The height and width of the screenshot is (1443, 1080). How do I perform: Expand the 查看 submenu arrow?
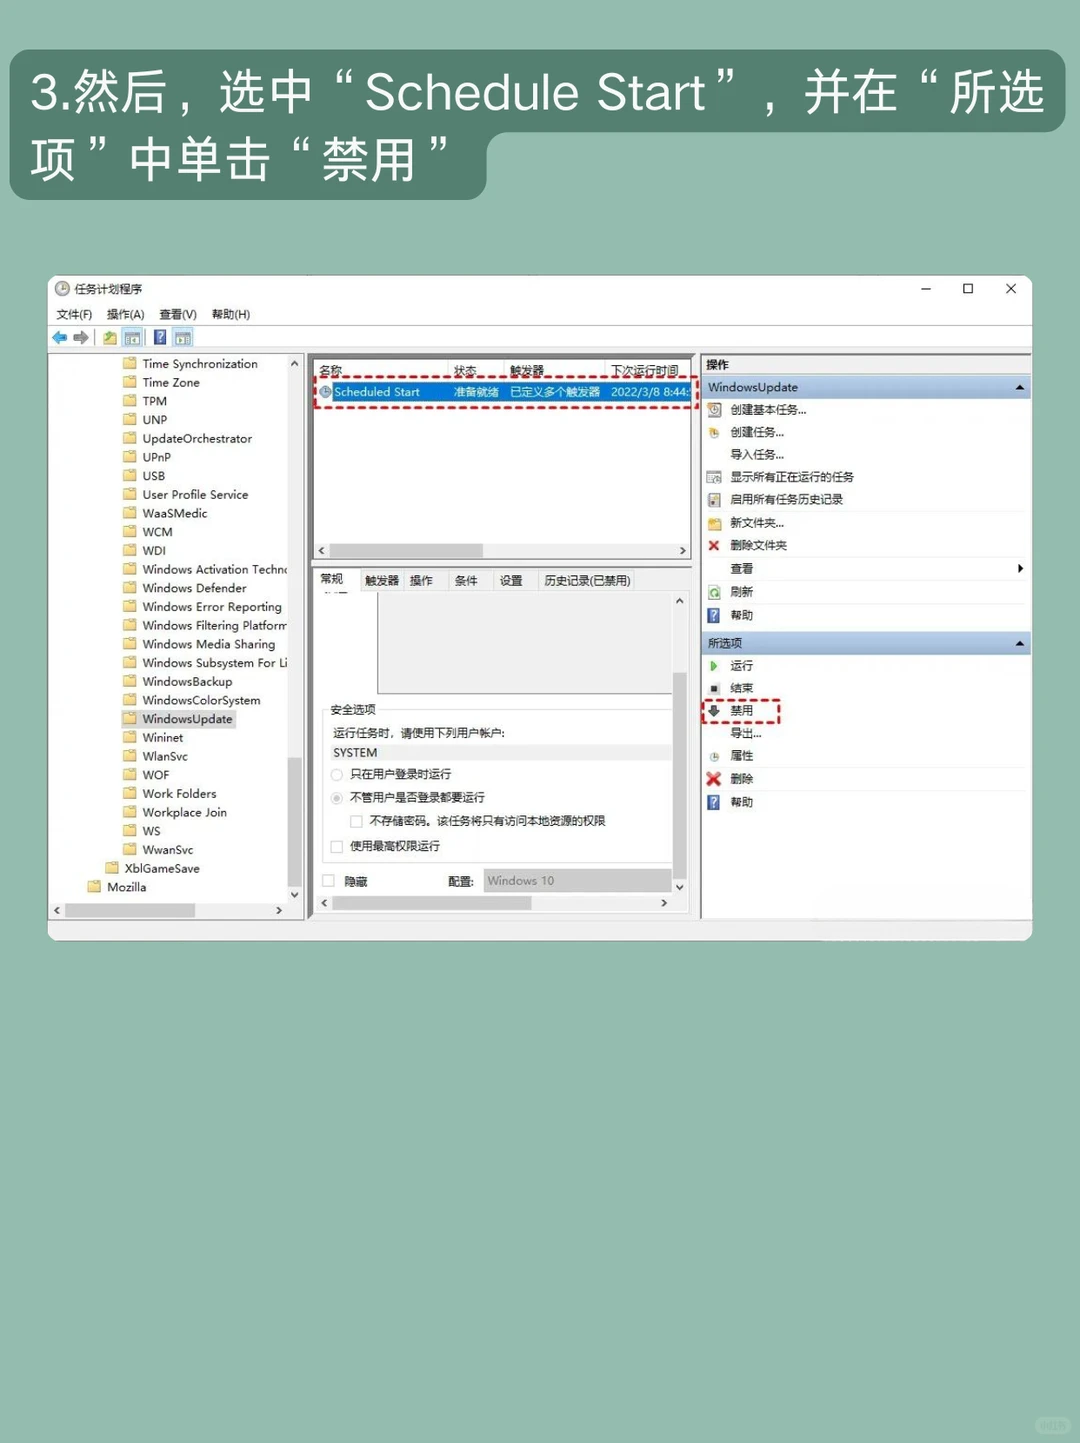point(1020,569)
